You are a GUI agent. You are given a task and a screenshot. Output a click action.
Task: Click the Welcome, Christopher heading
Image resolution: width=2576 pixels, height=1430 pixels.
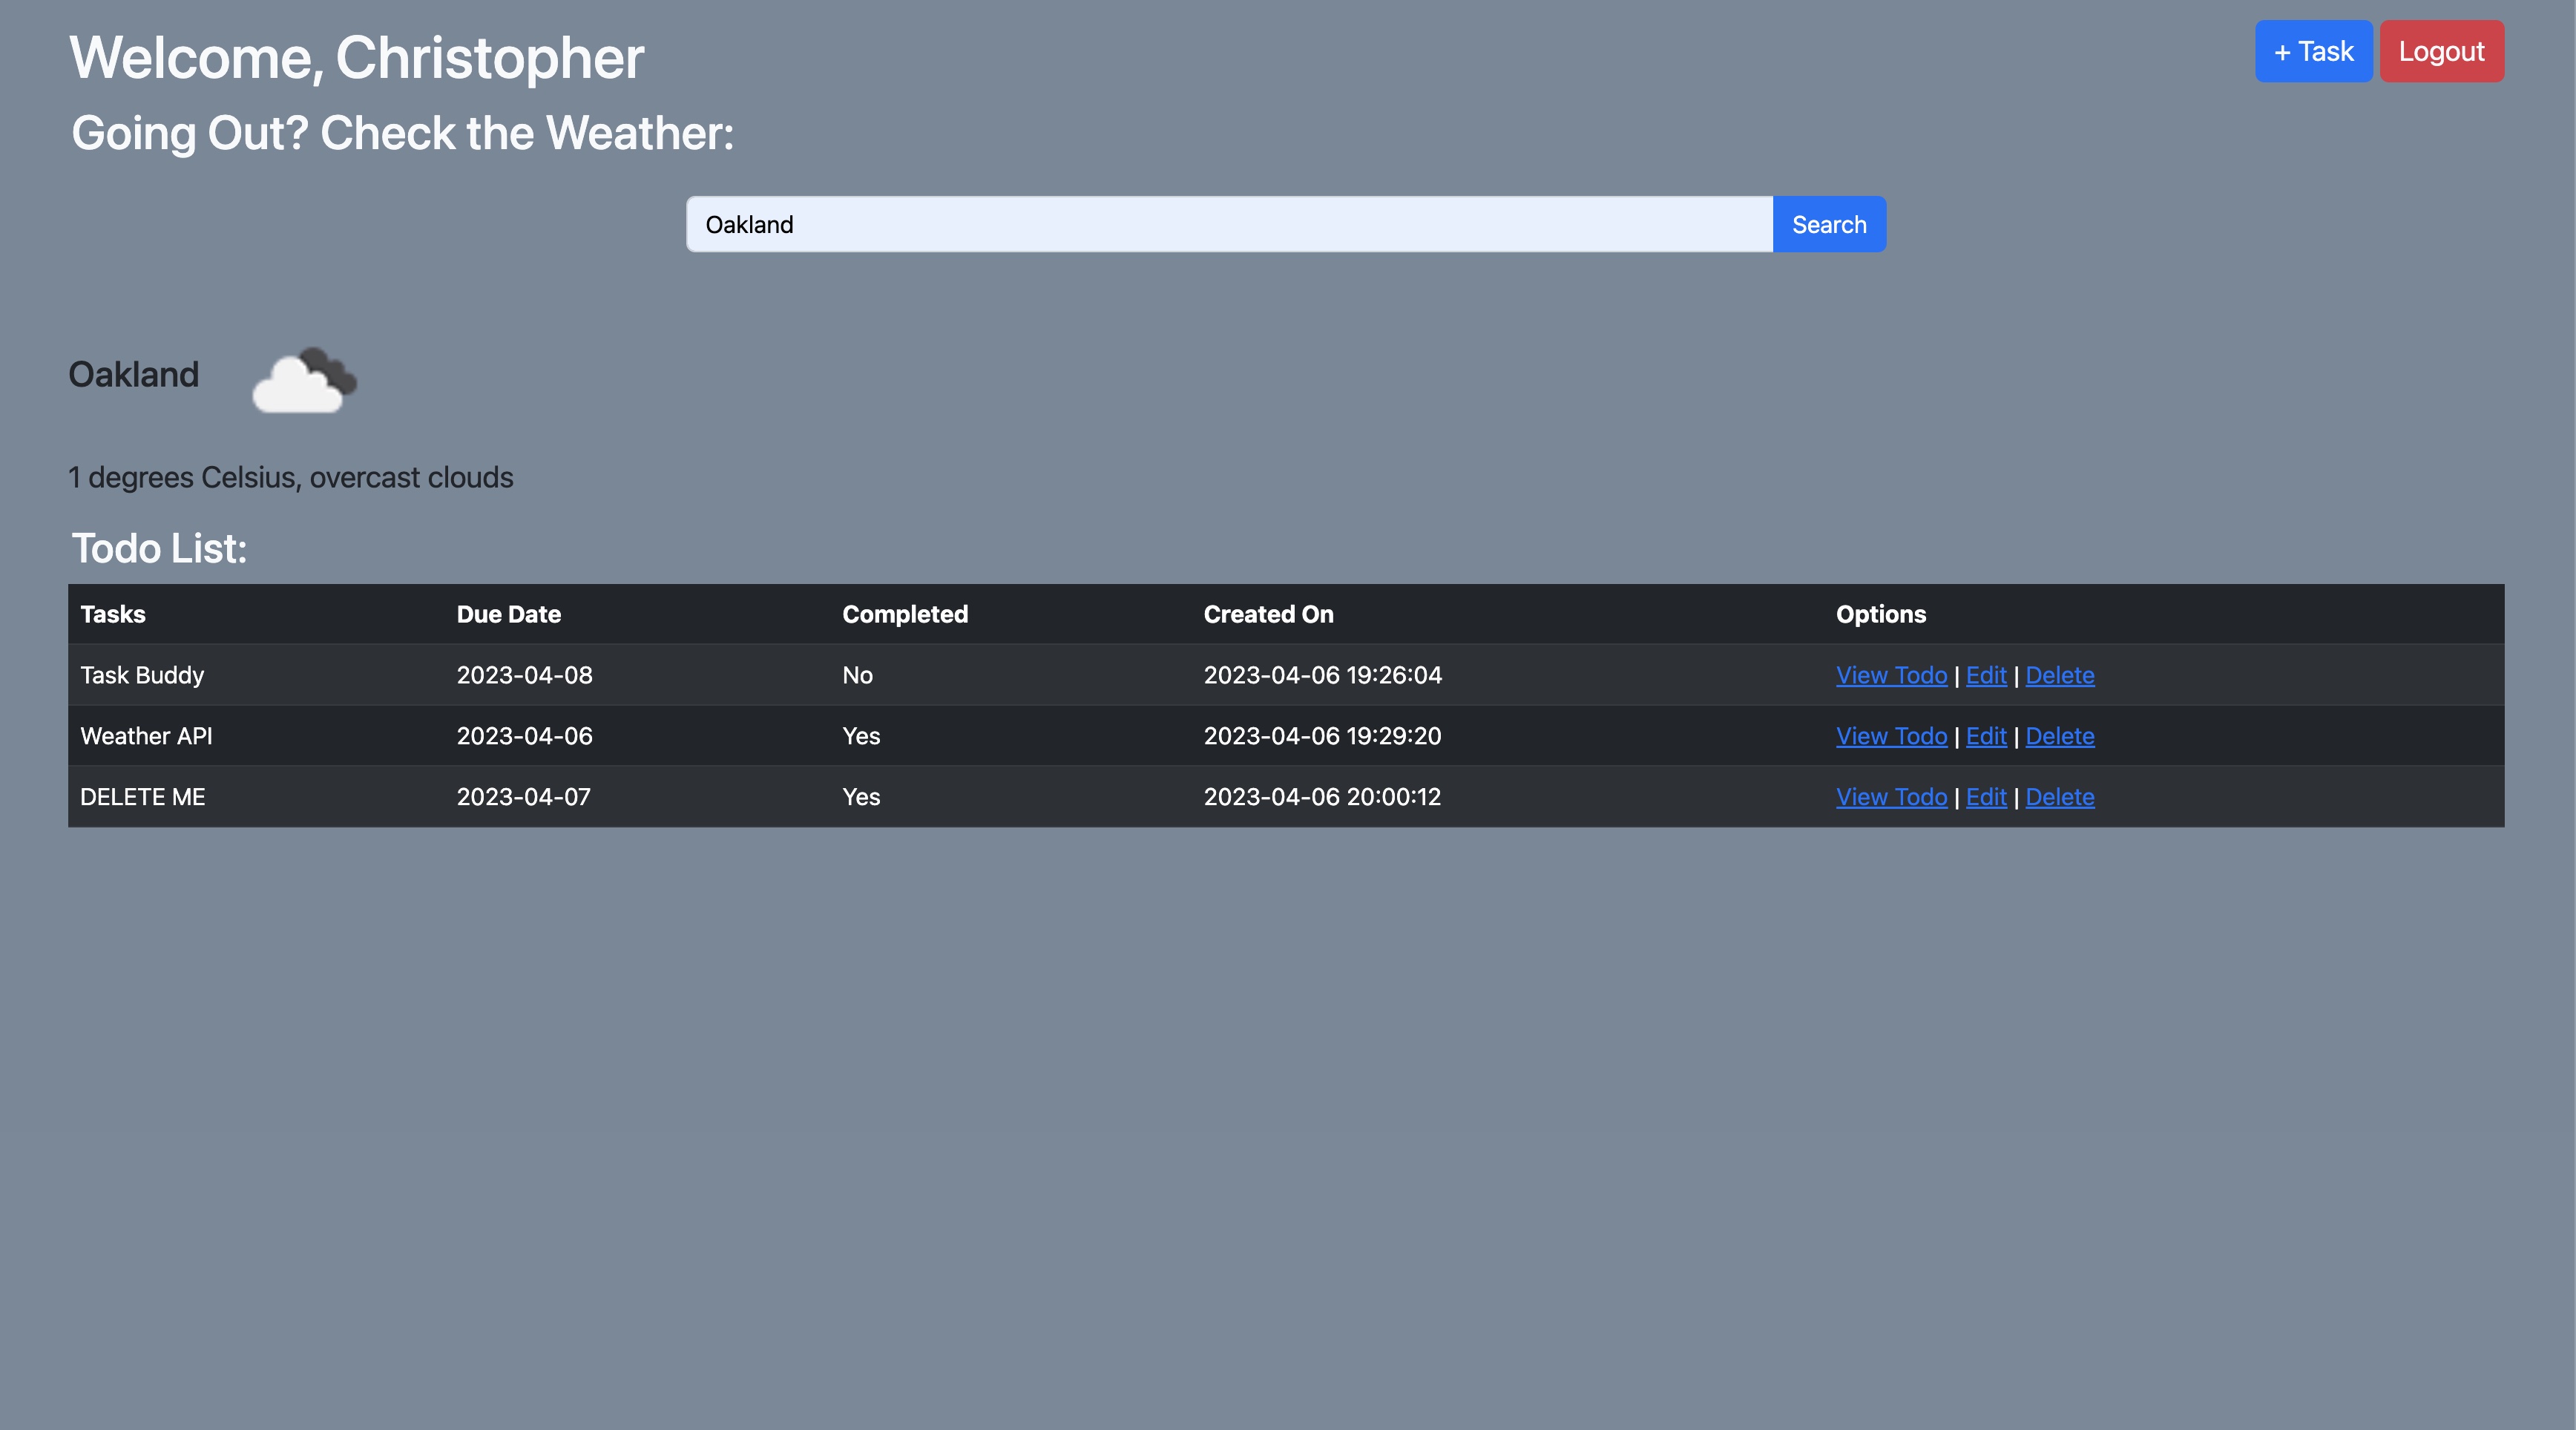[x=356, y=58]
